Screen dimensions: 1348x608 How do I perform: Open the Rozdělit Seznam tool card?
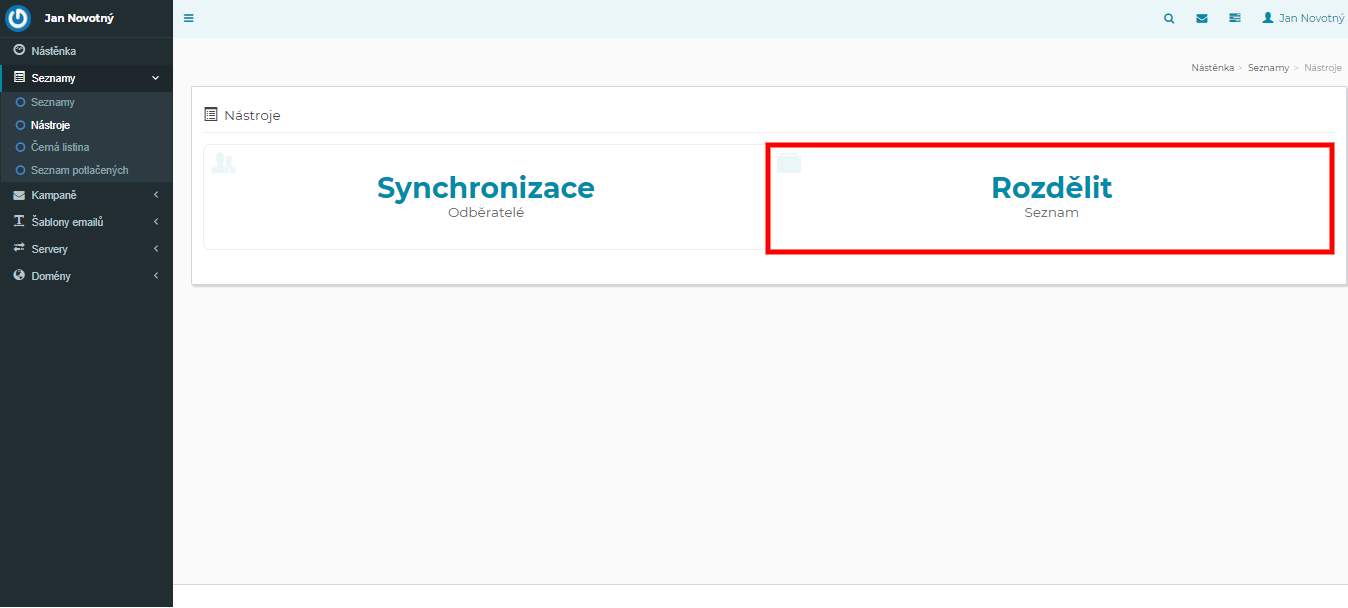1050,197
